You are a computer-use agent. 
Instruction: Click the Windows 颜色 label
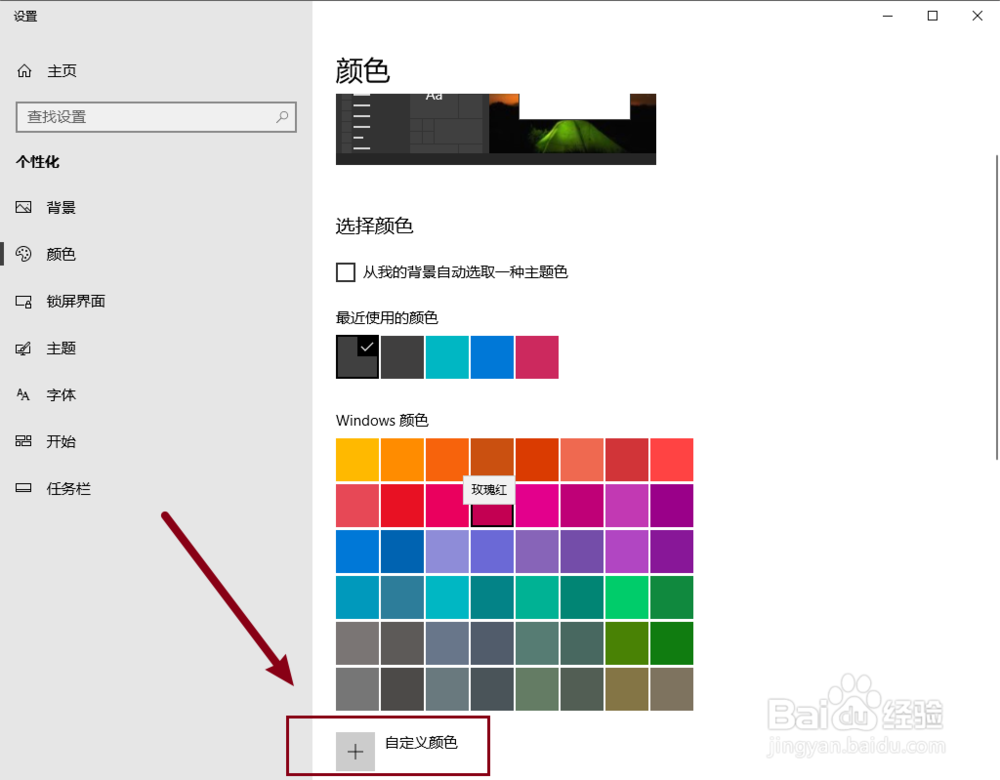coord(382,420)
